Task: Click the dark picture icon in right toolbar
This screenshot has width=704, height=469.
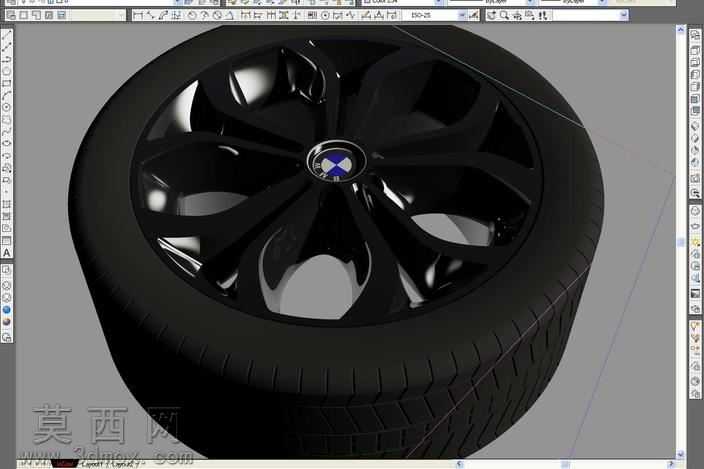Action: (695, 294)
